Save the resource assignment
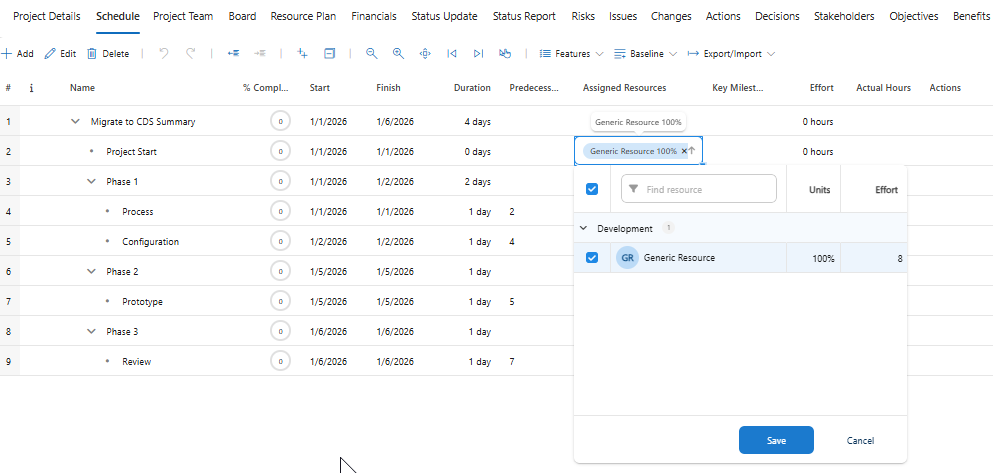993x473 pixels. (x=776, y=440)
